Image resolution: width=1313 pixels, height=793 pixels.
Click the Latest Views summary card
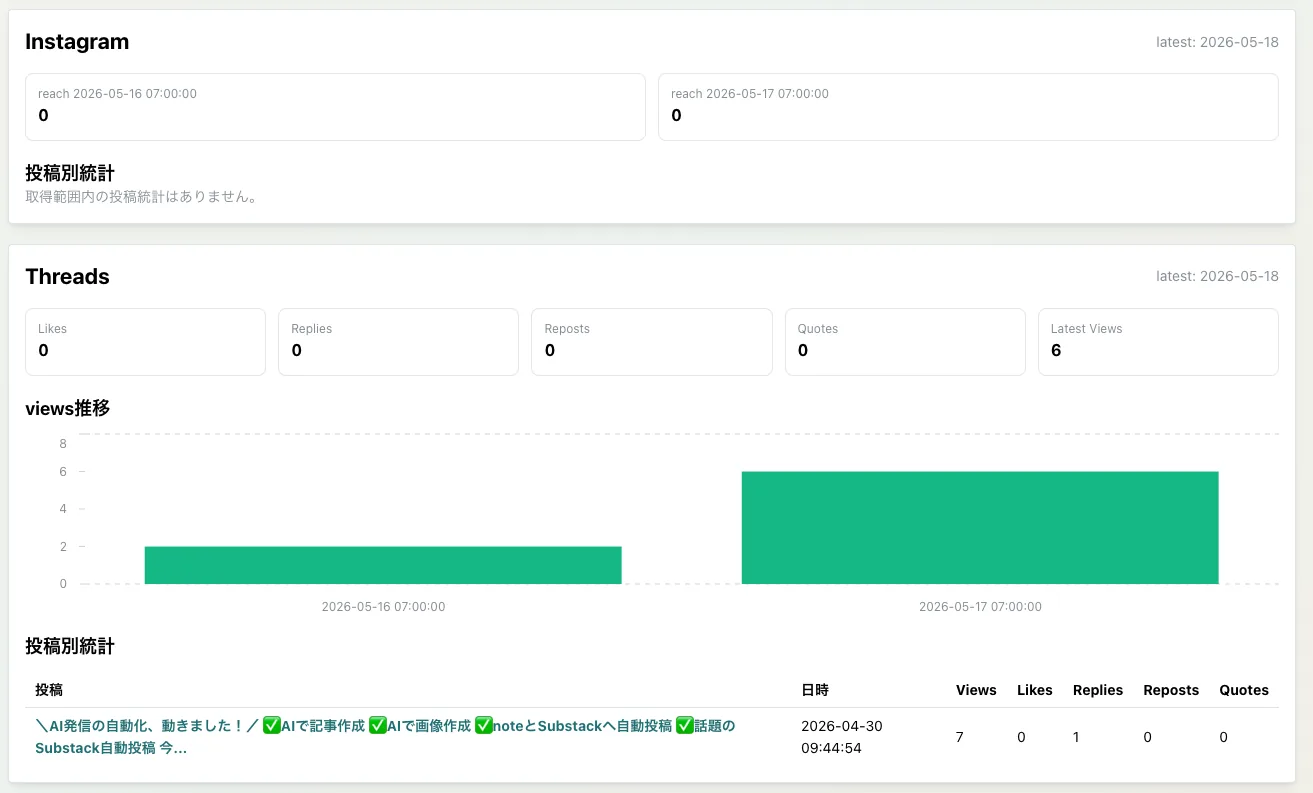[x=1158, y=342]
